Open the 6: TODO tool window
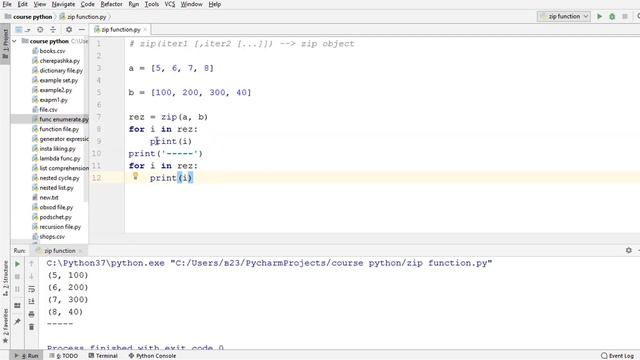This screenshot has height=360, width=640. click(63, 356)
